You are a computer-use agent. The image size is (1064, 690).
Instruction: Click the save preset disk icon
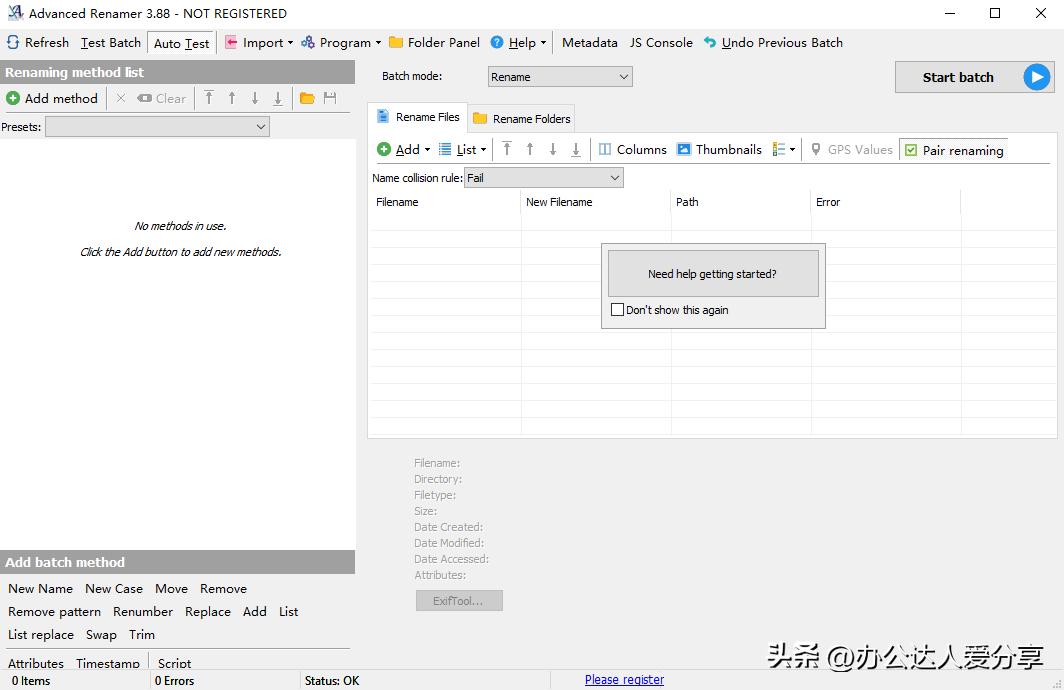tap(330, 98)
